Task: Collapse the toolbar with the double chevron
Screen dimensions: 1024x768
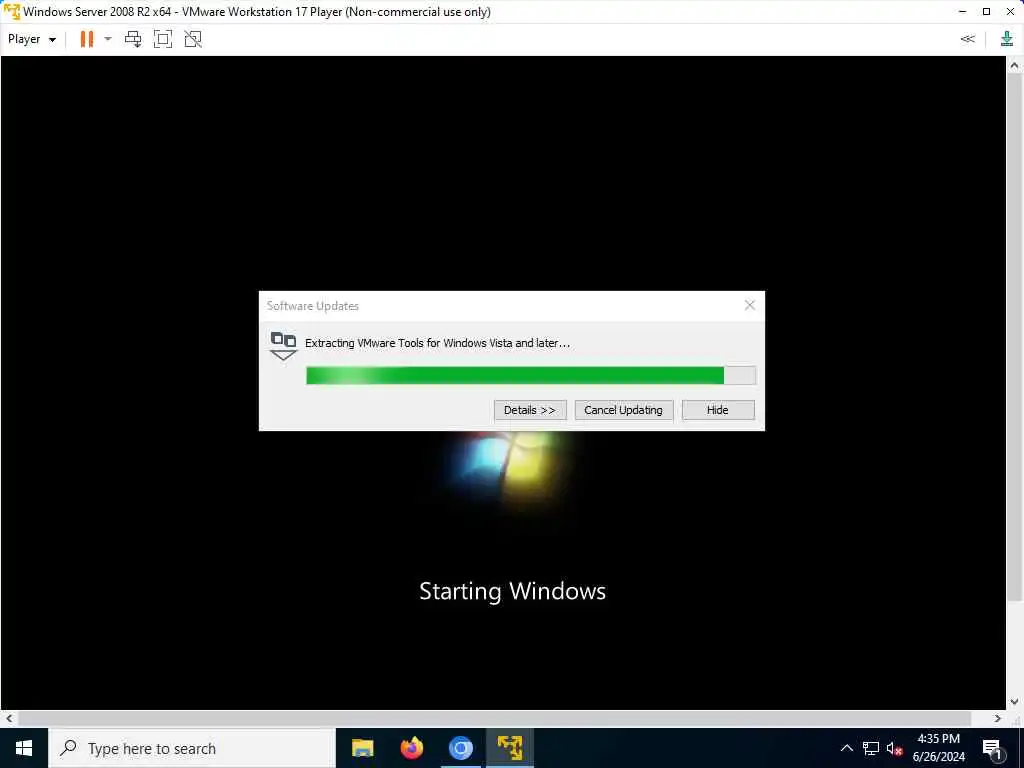Action: click(968, 39)
